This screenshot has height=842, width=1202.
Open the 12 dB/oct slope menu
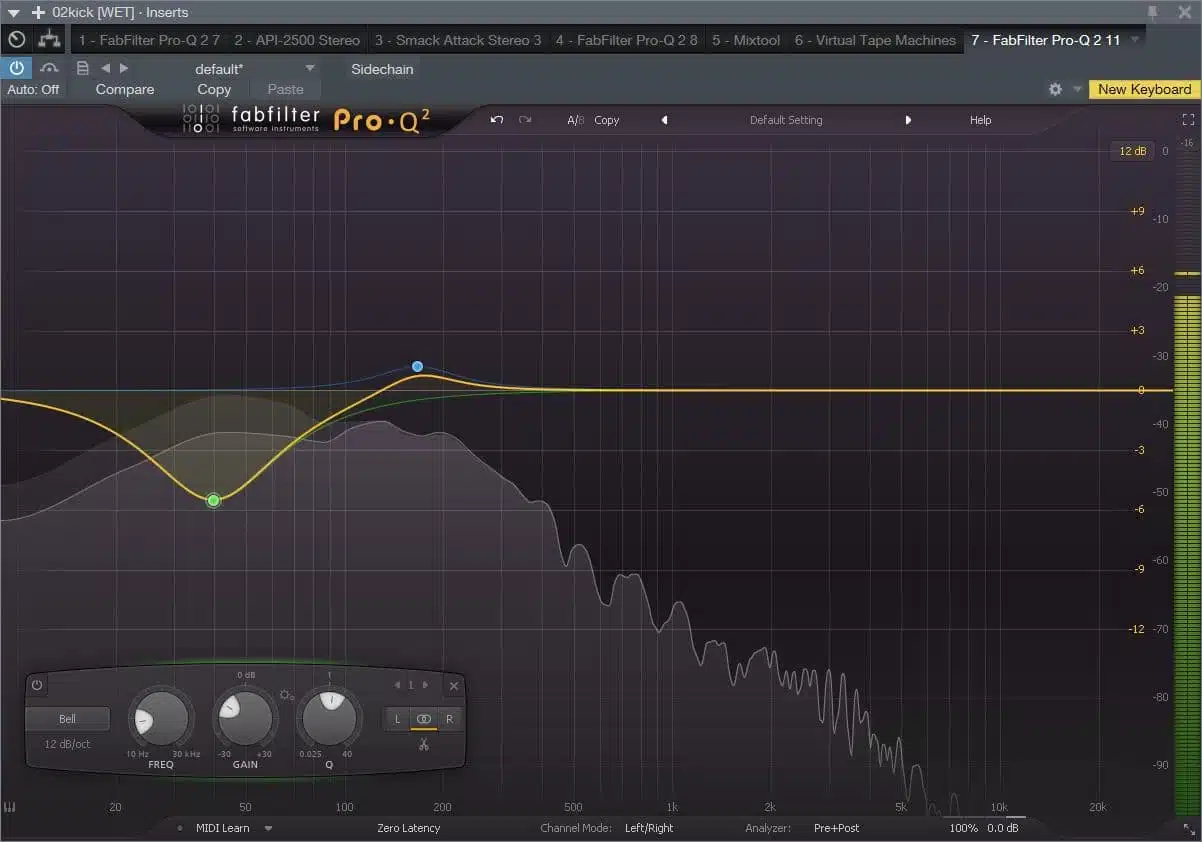(x=67, y=744)
